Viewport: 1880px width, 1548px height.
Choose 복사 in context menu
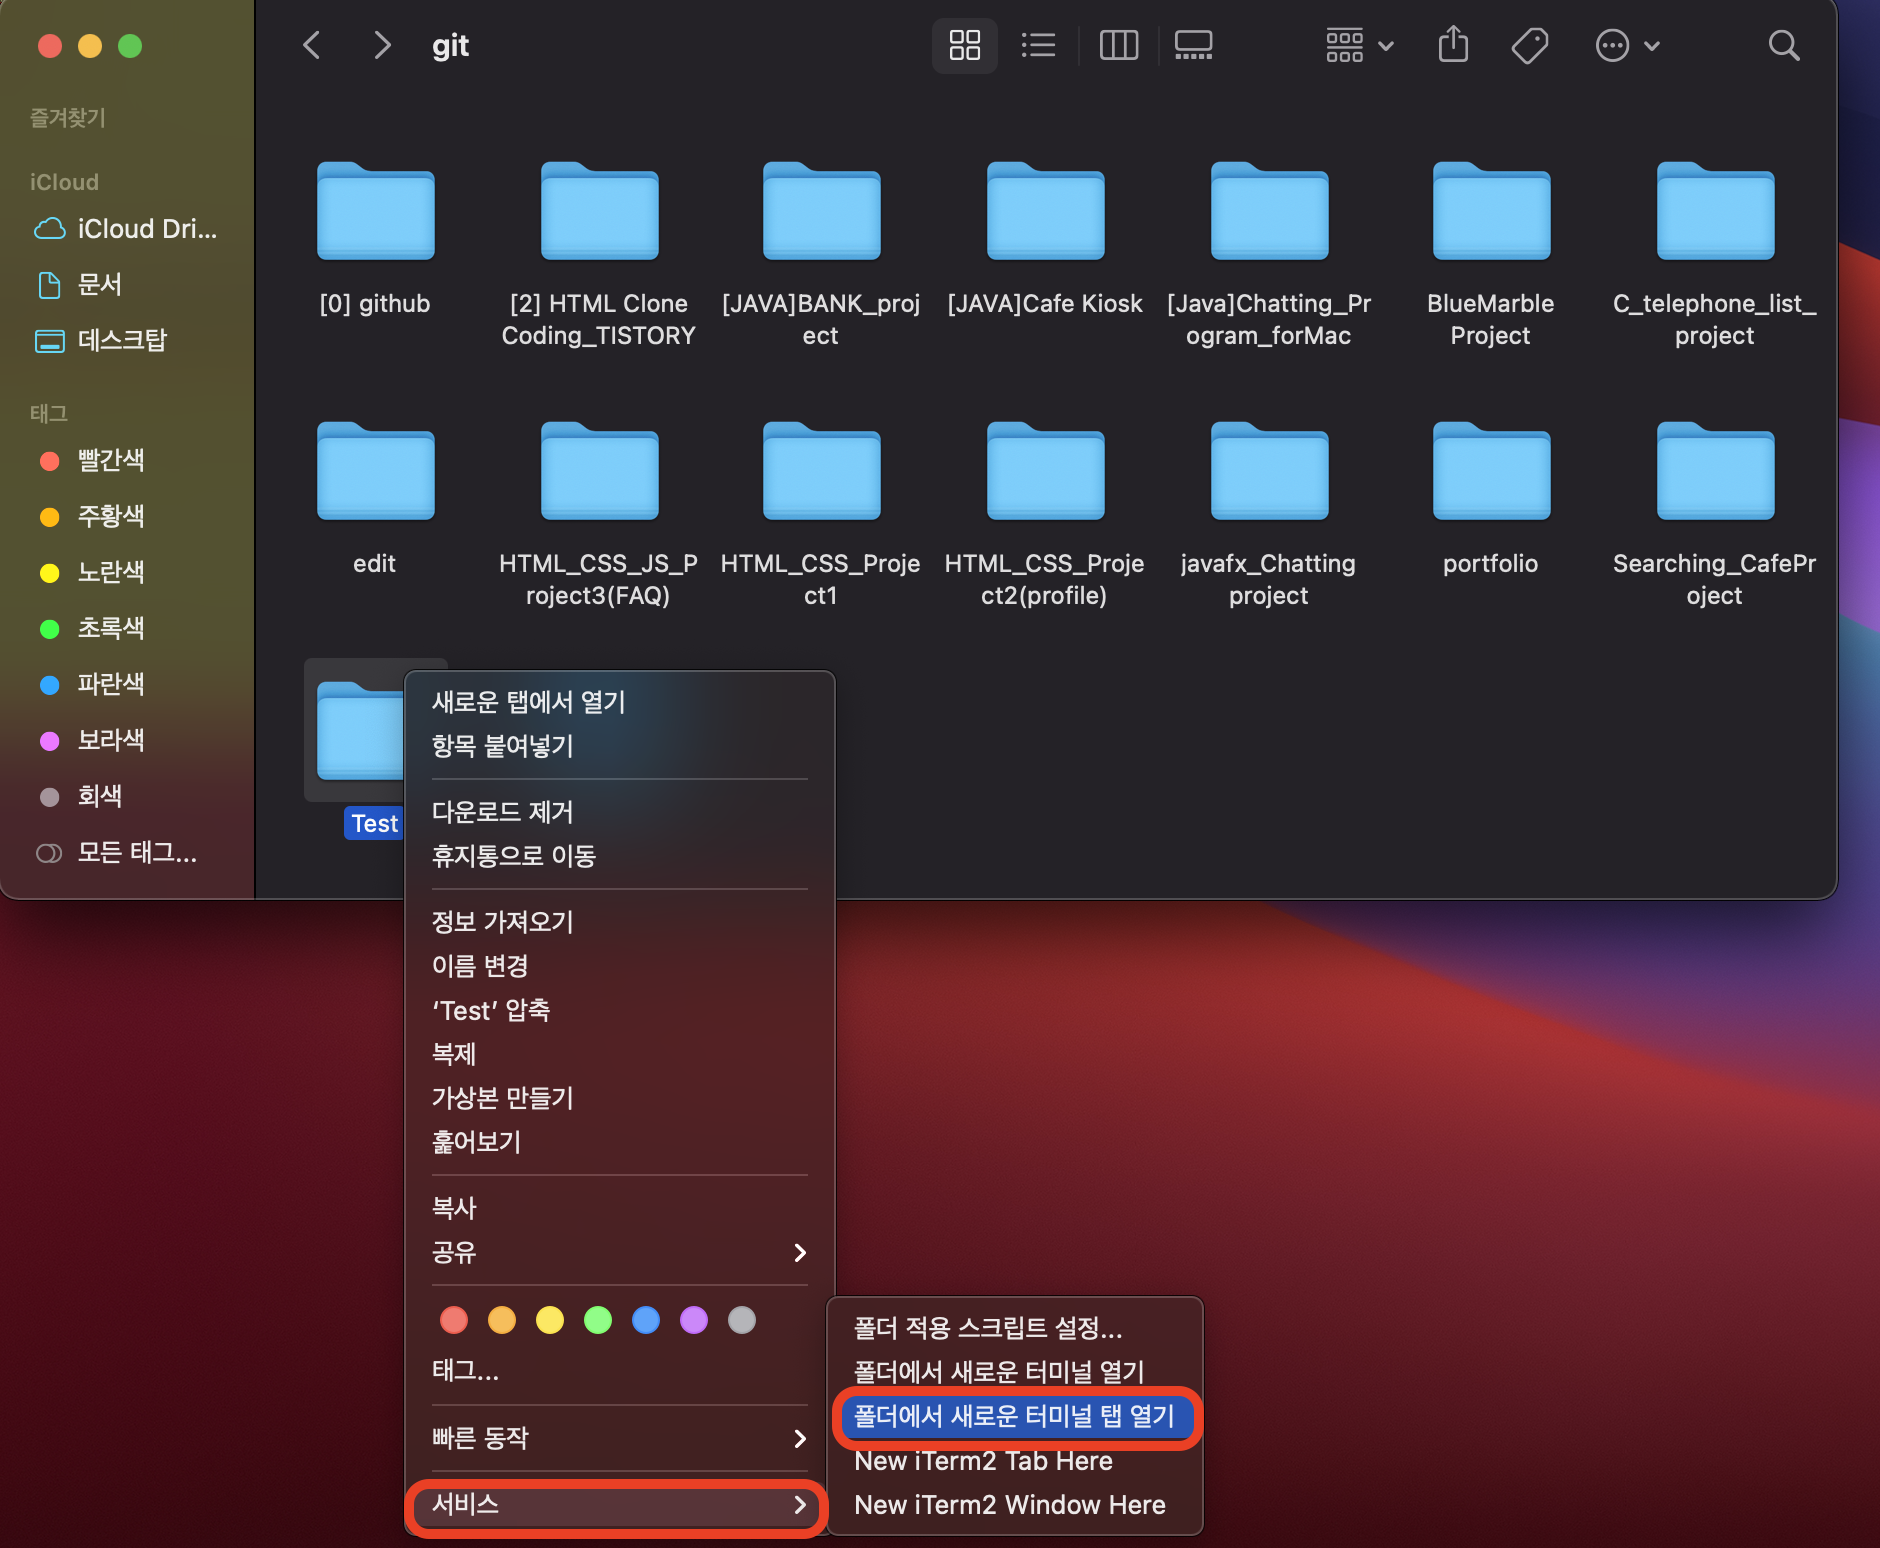tap(619, 1208)
